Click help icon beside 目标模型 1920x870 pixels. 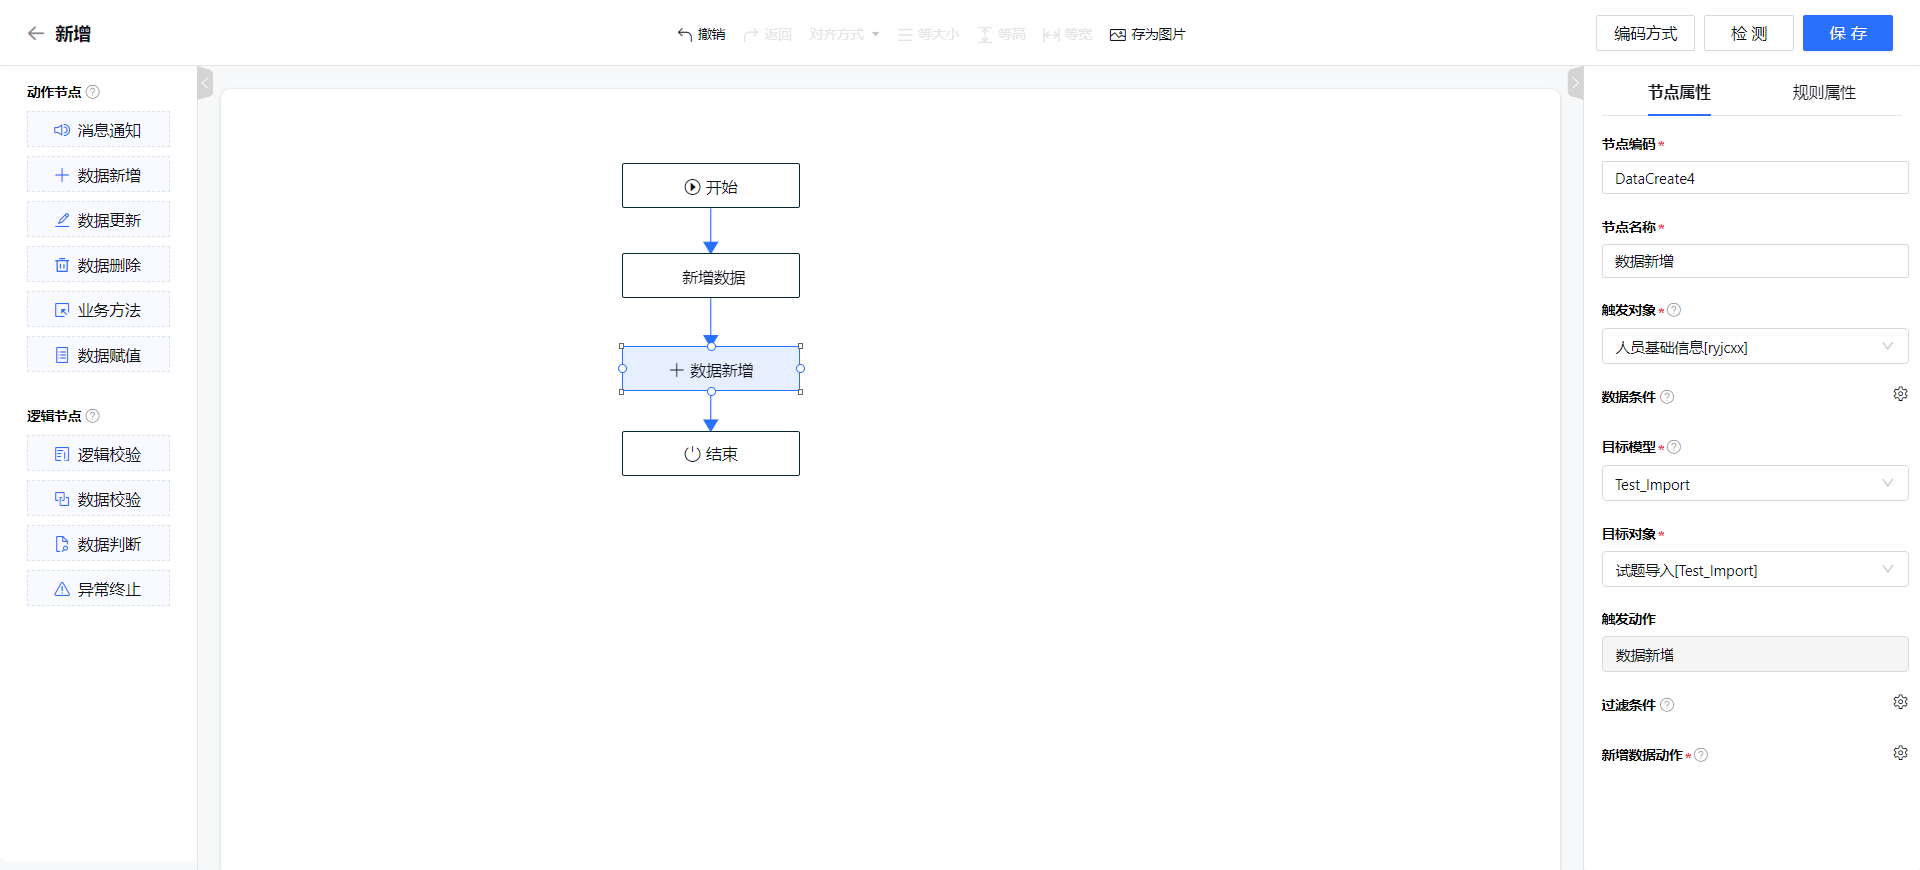(1674, 447)
